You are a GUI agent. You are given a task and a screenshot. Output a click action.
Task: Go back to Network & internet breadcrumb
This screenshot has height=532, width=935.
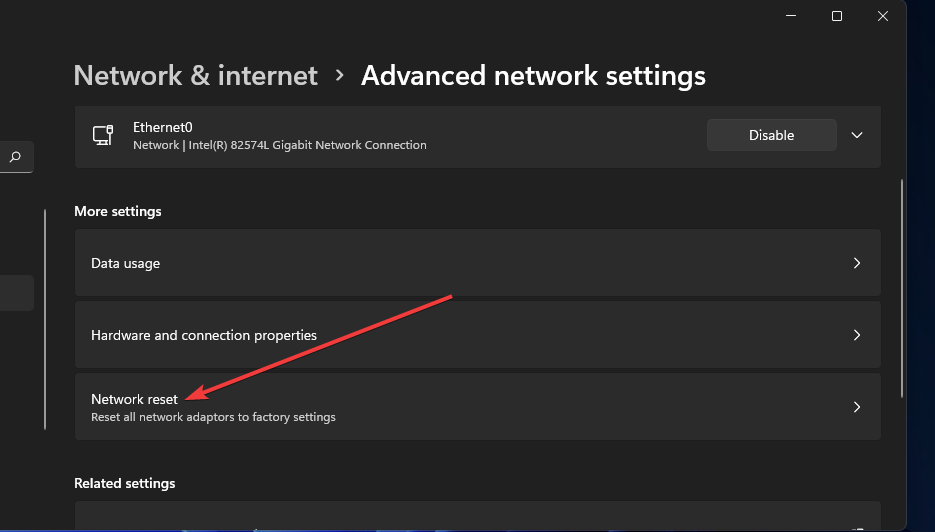click(x=196, y=76)
